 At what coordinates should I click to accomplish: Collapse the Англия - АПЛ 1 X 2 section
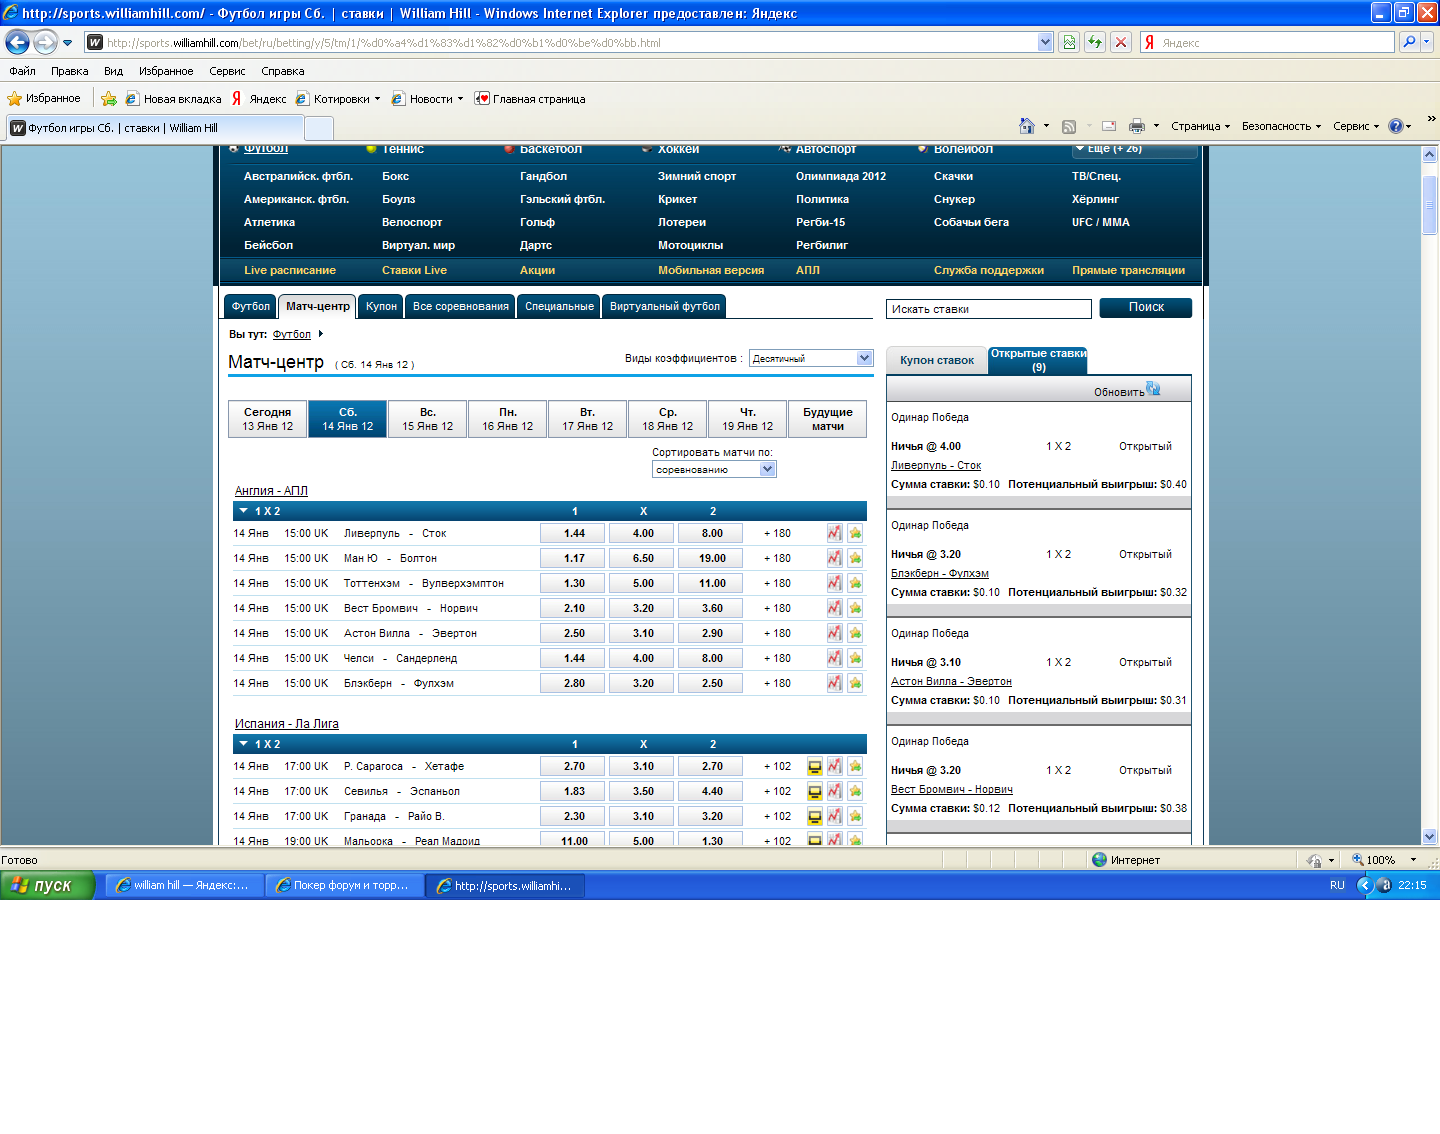click(243, 511)
